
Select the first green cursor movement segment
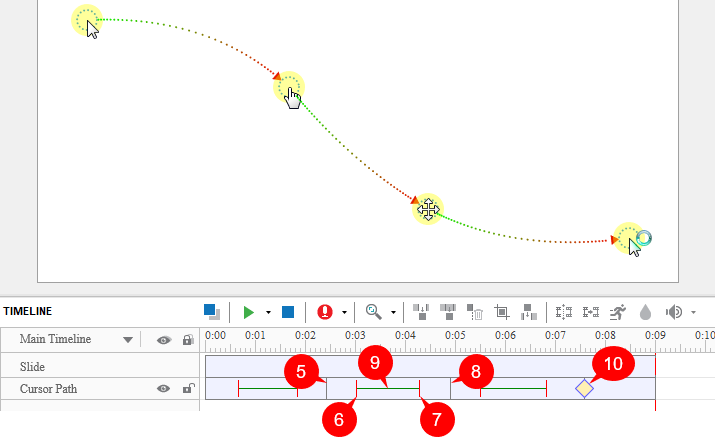click(x=268, y=388)
